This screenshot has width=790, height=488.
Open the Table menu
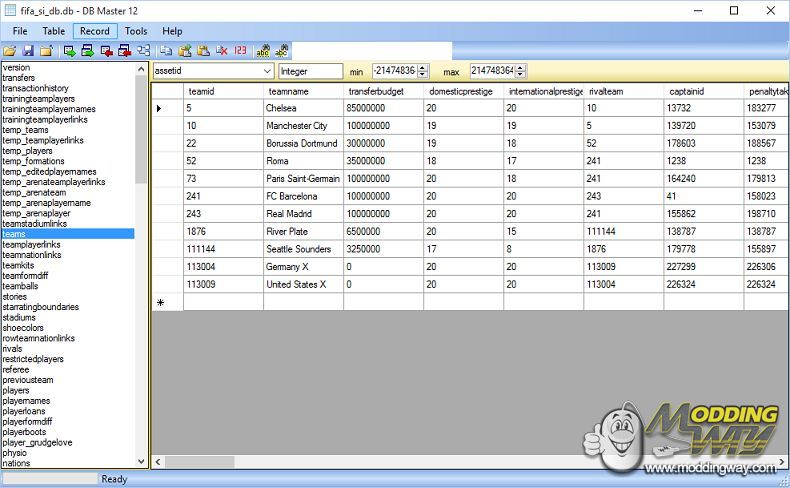53,31
